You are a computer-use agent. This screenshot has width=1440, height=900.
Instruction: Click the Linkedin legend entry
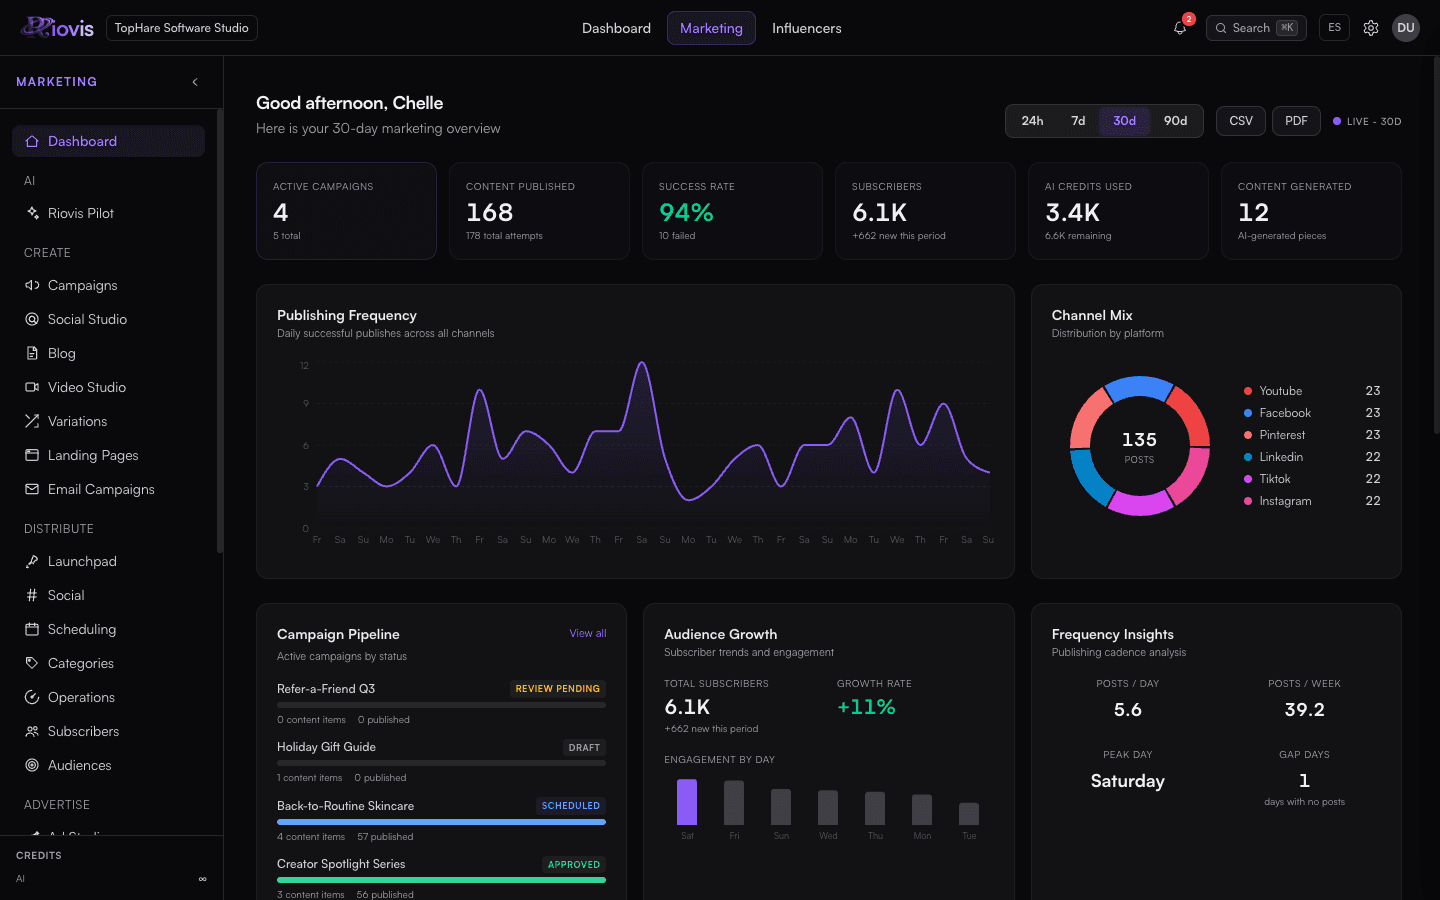(x=1312, y=457)
